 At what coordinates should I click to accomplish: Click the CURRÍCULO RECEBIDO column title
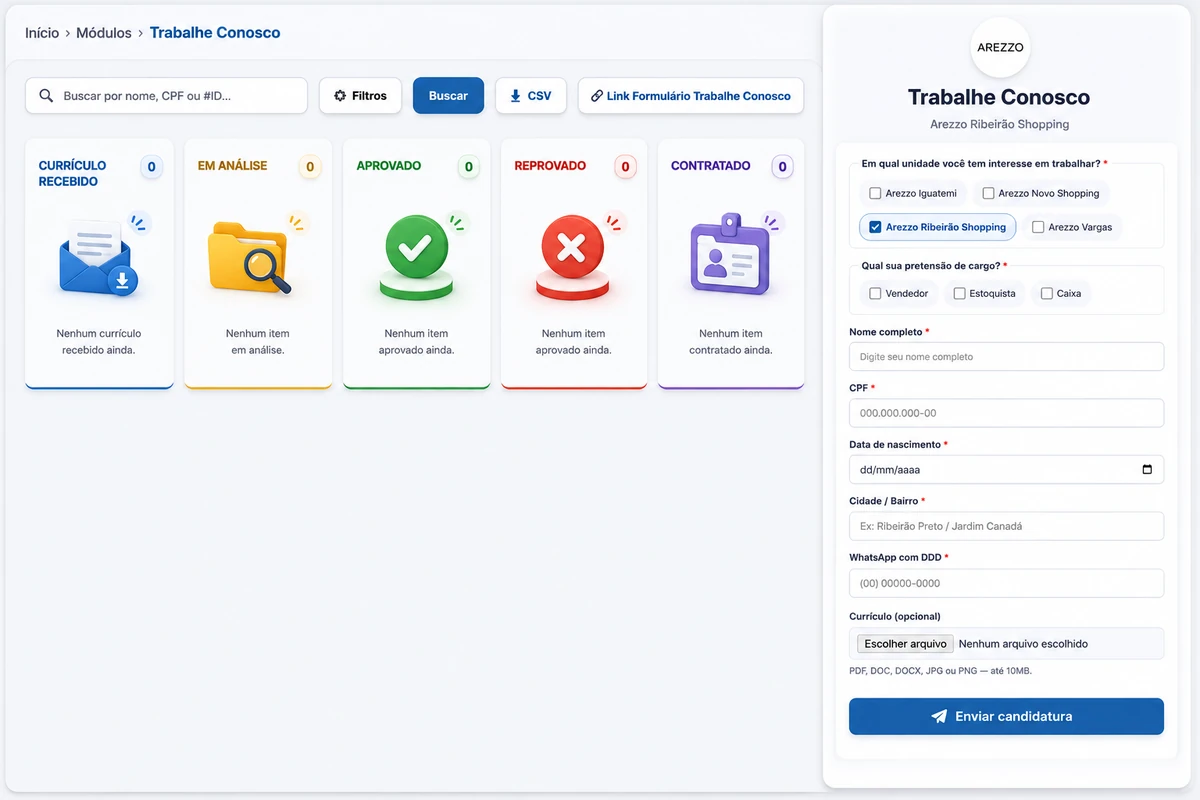pyautogui.click(x=72, y=174)
